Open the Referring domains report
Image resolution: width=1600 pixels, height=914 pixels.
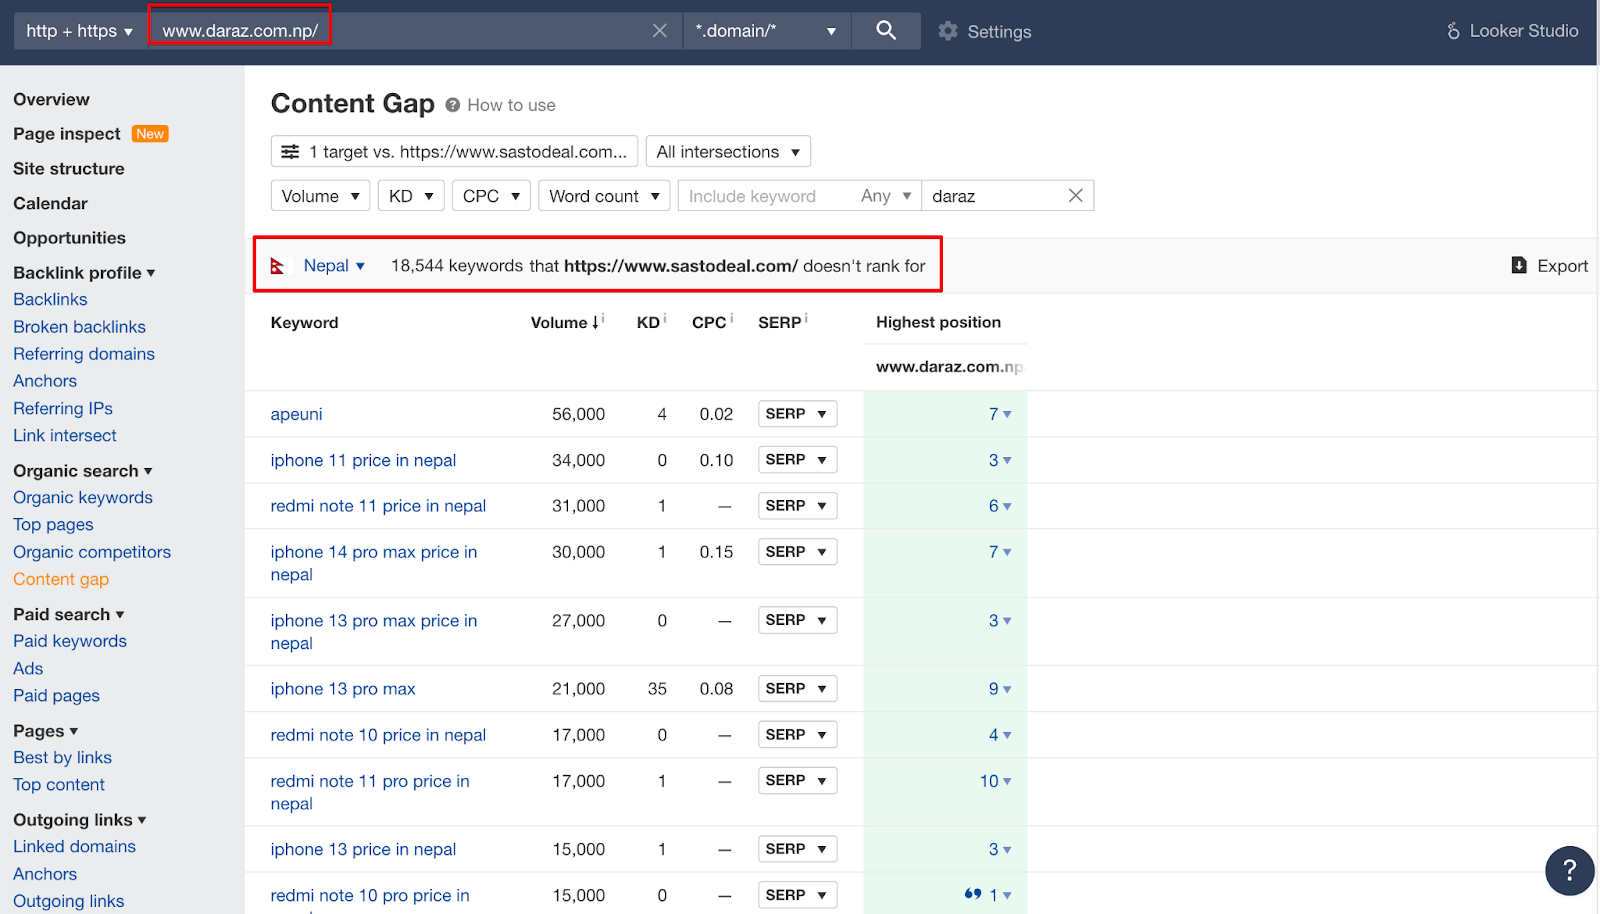(84, 354)
